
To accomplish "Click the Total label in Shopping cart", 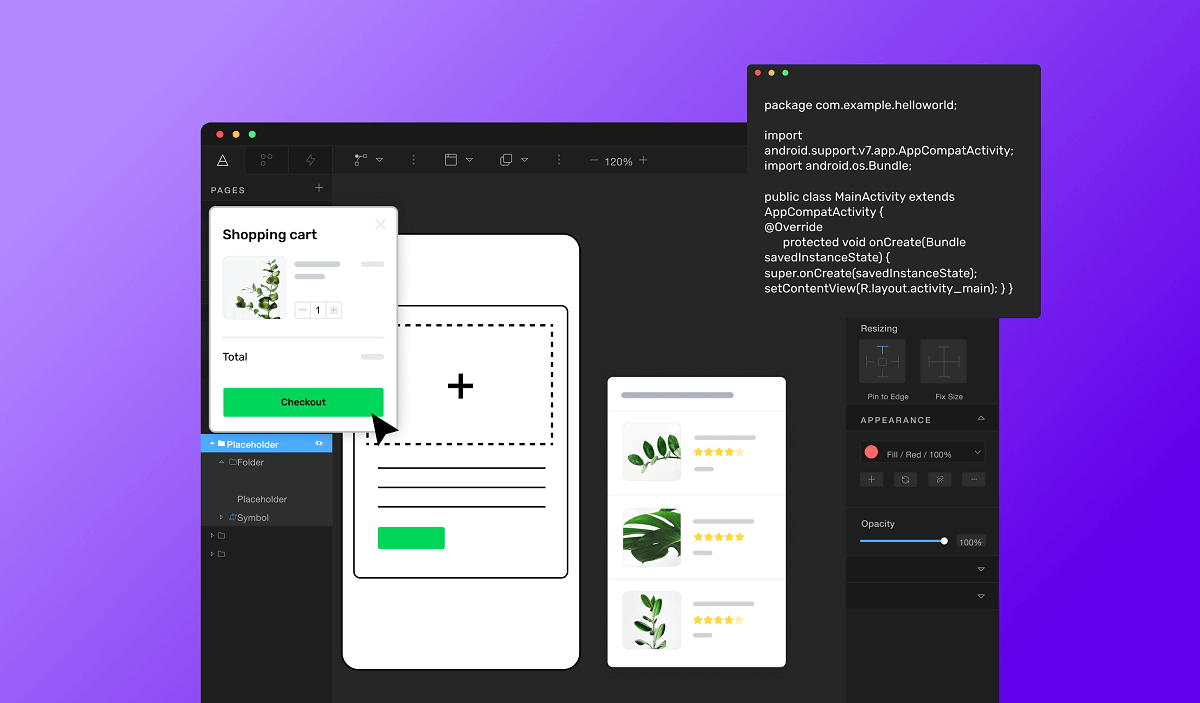I will [235, 357].
